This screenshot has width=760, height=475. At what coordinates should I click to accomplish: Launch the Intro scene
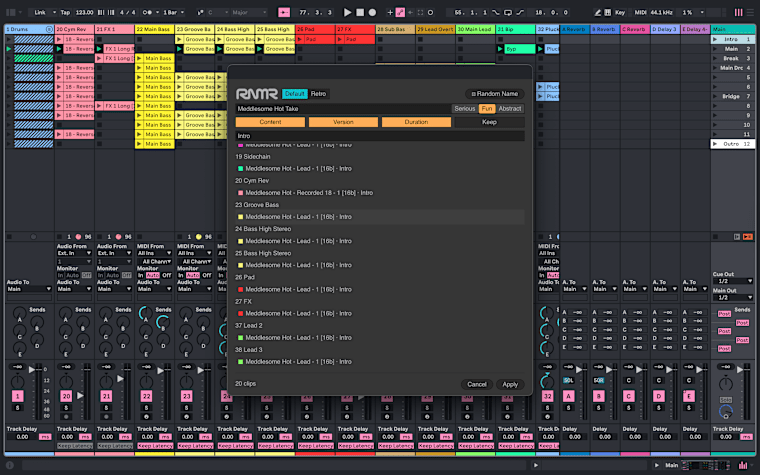715,39
